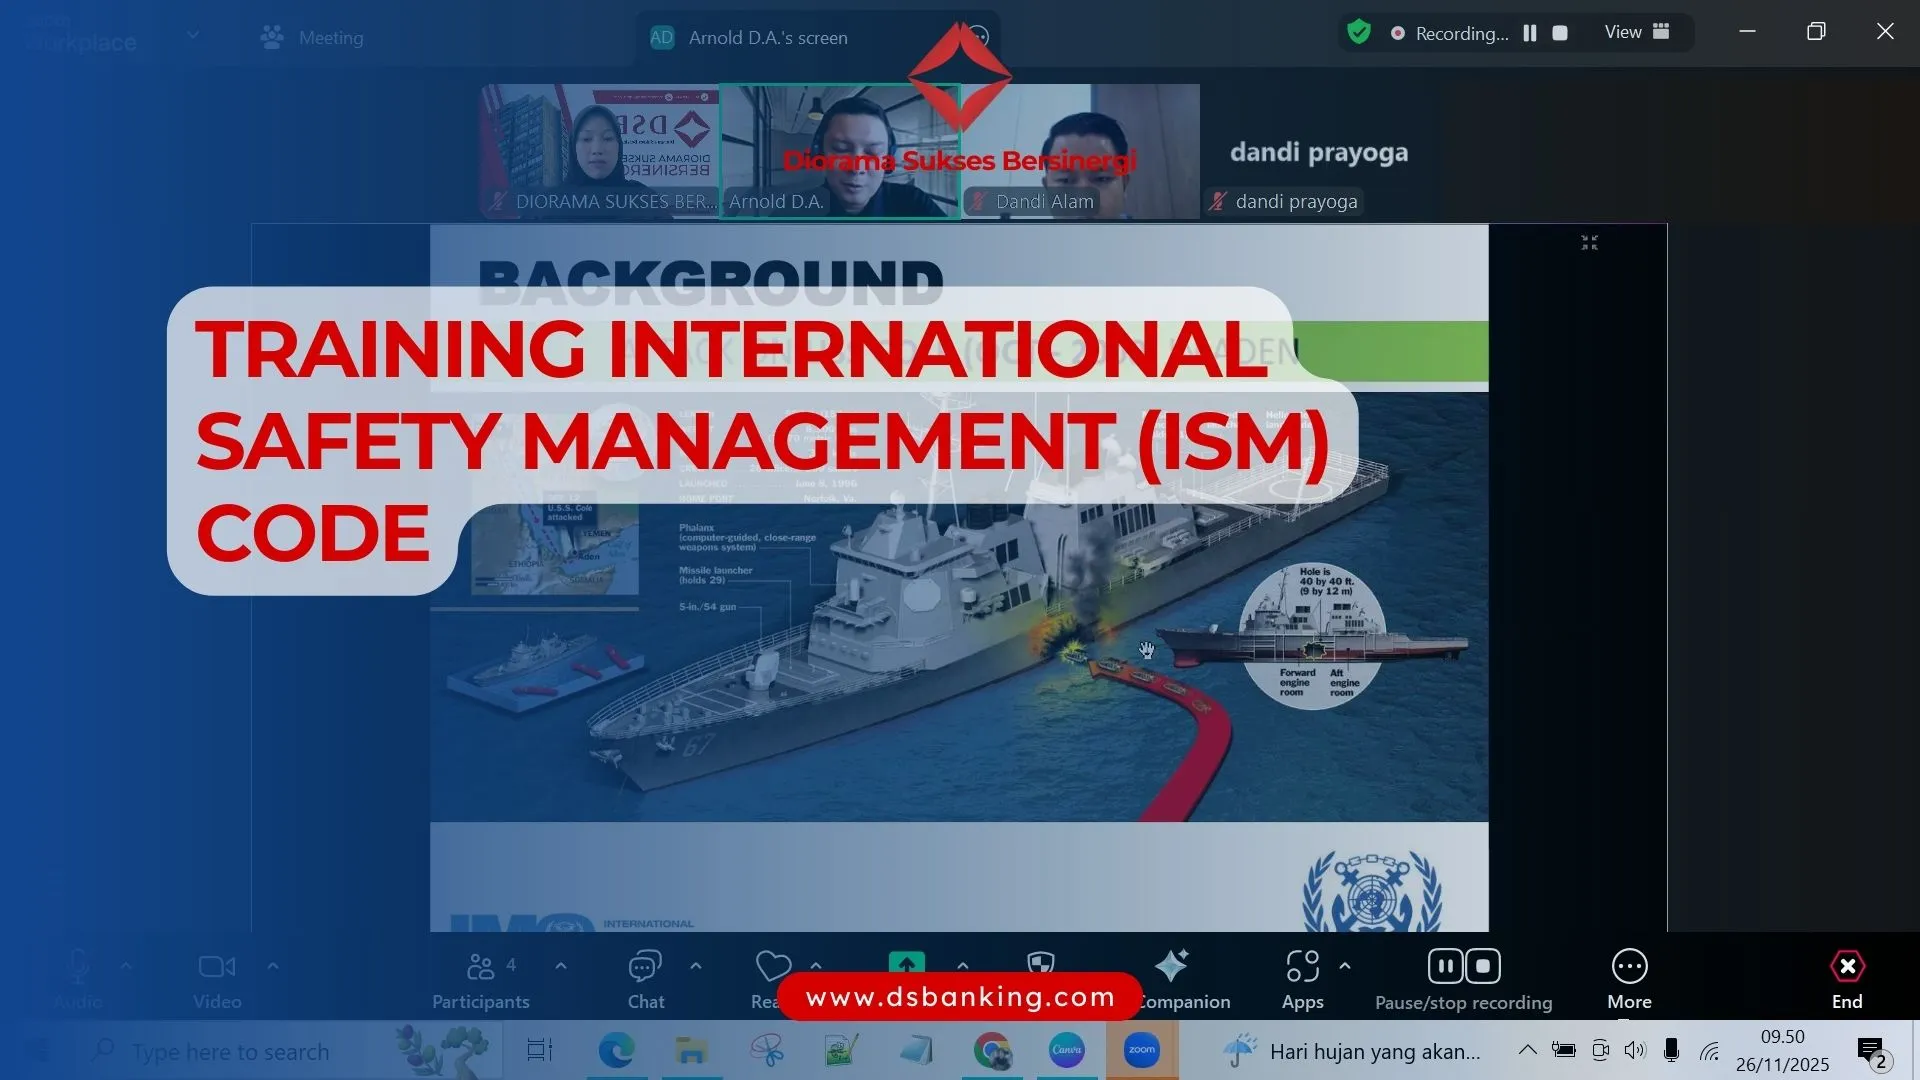Open the volume control in system tray
1920x1080 pixels.
click(1636, 1051)
